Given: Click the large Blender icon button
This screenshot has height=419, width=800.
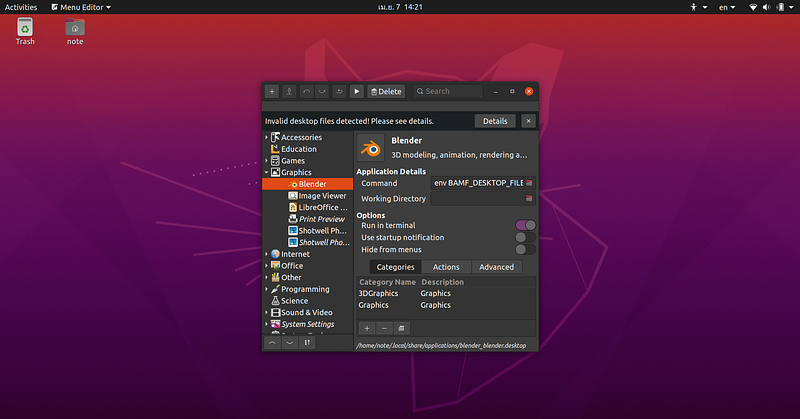Looking at the screenshot, I should click(x=370, y=148).
